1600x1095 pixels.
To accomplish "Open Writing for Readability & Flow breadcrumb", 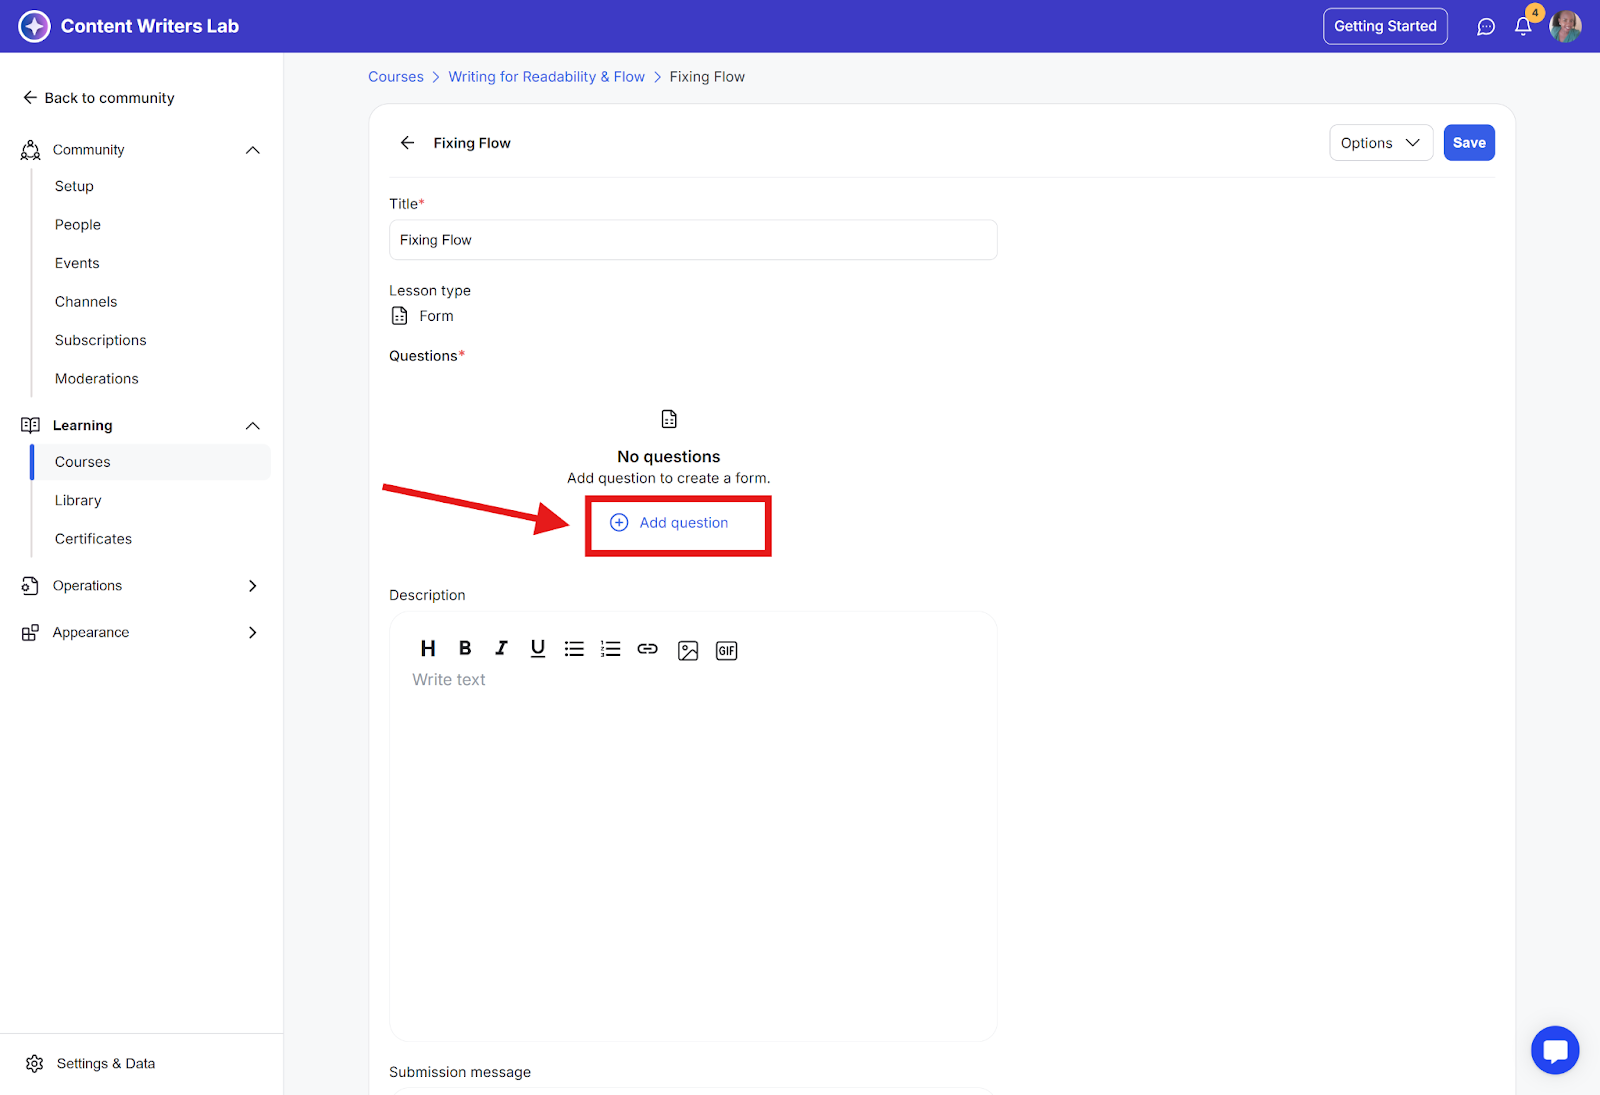I will click(547, 77).
